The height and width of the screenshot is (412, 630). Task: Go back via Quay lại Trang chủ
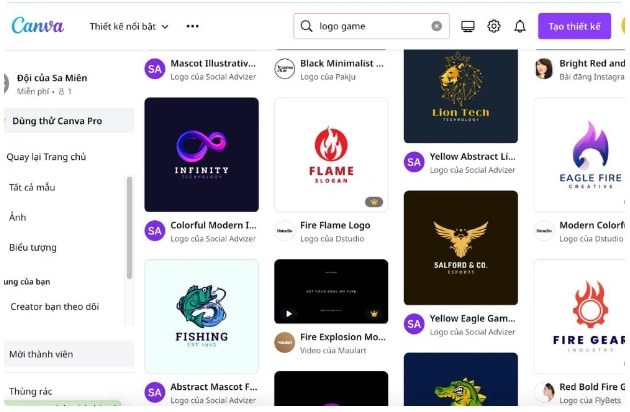pos(46,157)
